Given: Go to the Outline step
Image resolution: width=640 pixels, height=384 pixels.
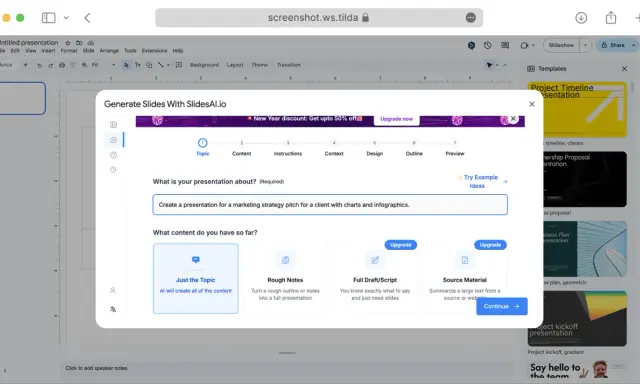Looking at the screenshot, I should (414, 148).
